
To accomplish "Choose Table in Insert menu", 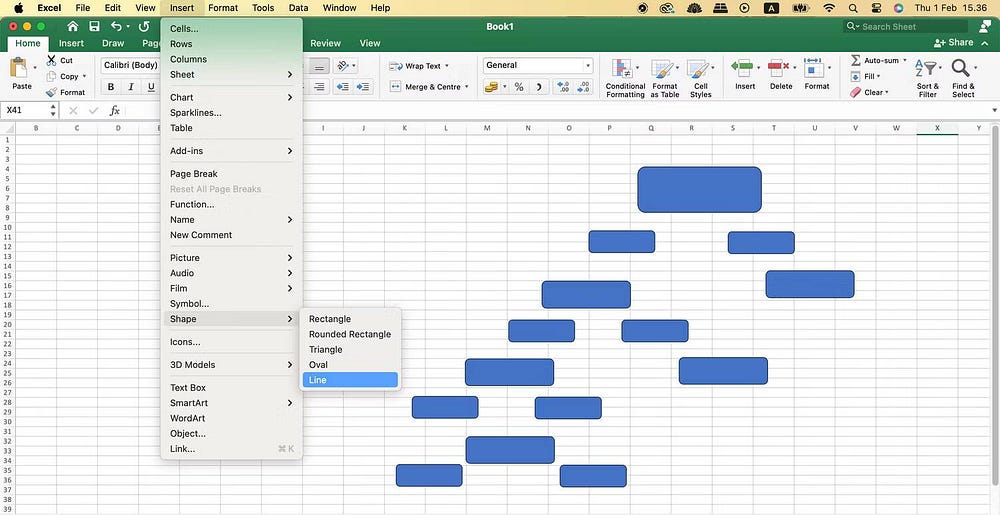I will 232,128.
